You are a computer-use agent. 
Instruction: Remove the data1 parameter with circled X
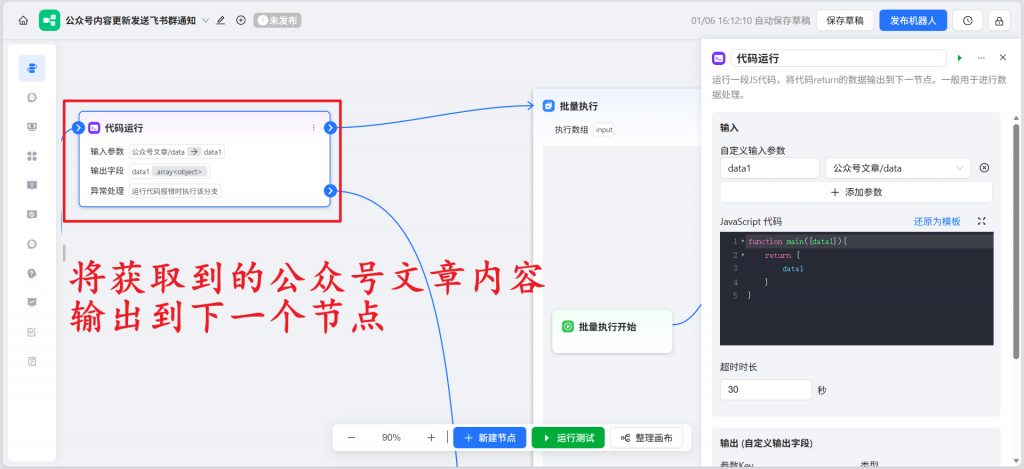tap(985, 168)
